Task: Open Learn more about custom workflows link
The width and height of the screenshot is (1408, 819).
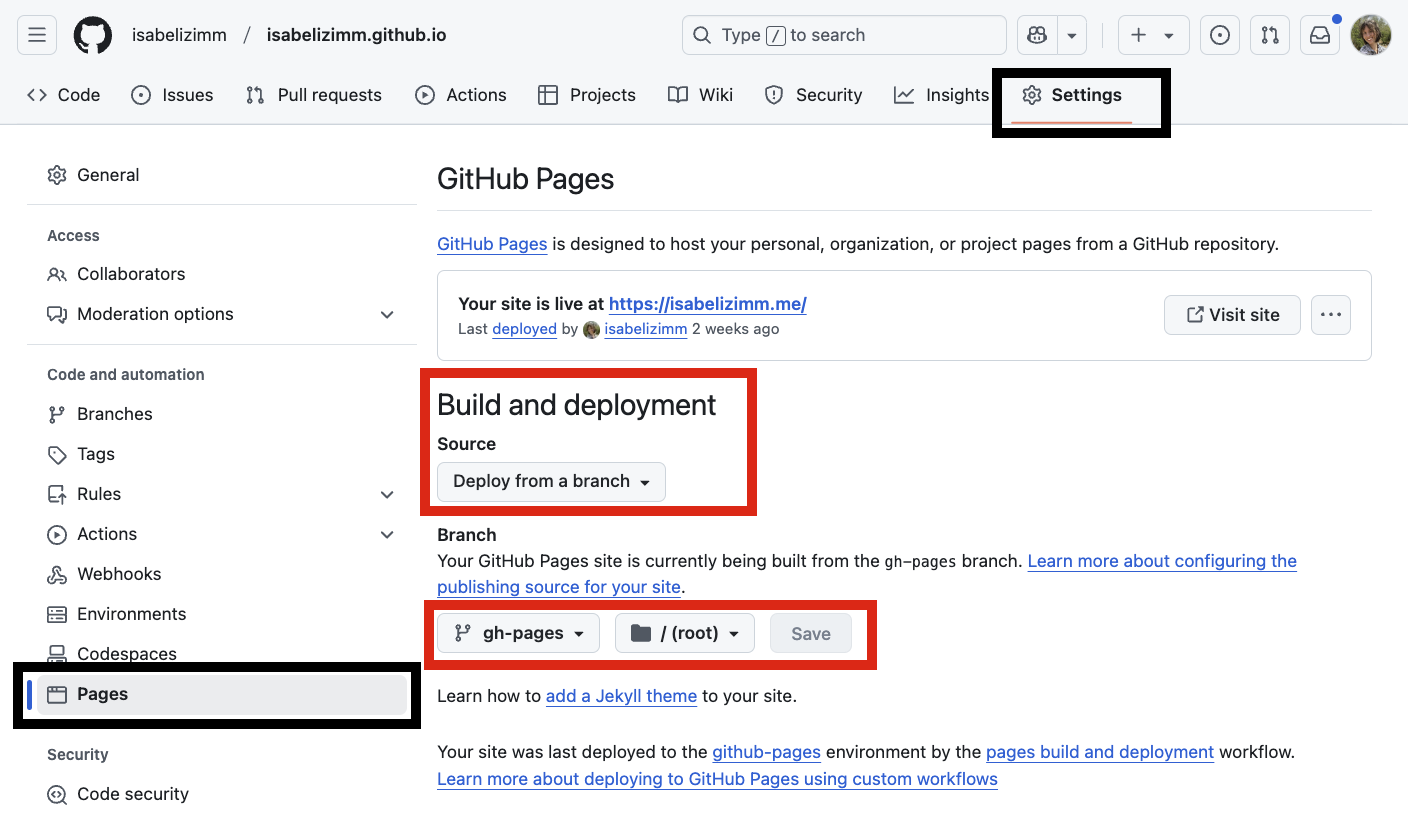Action: 717,779
